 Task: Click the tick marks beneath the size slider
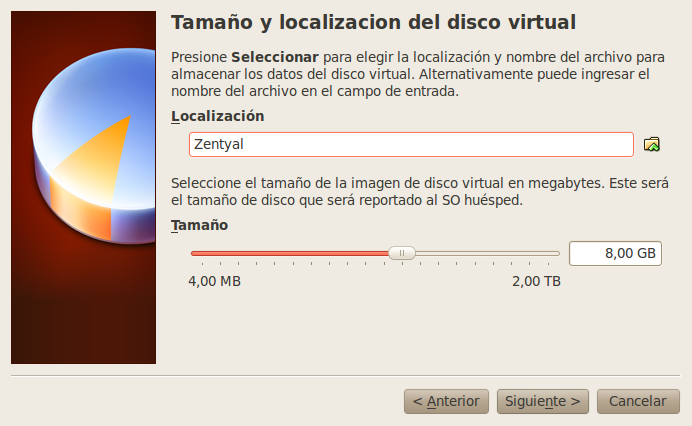(x=376, y=264)
